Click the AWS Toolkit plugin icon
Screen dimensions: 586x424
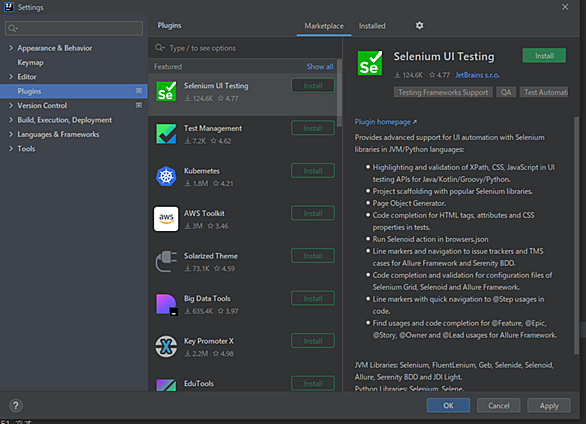[x=166, y=219]
